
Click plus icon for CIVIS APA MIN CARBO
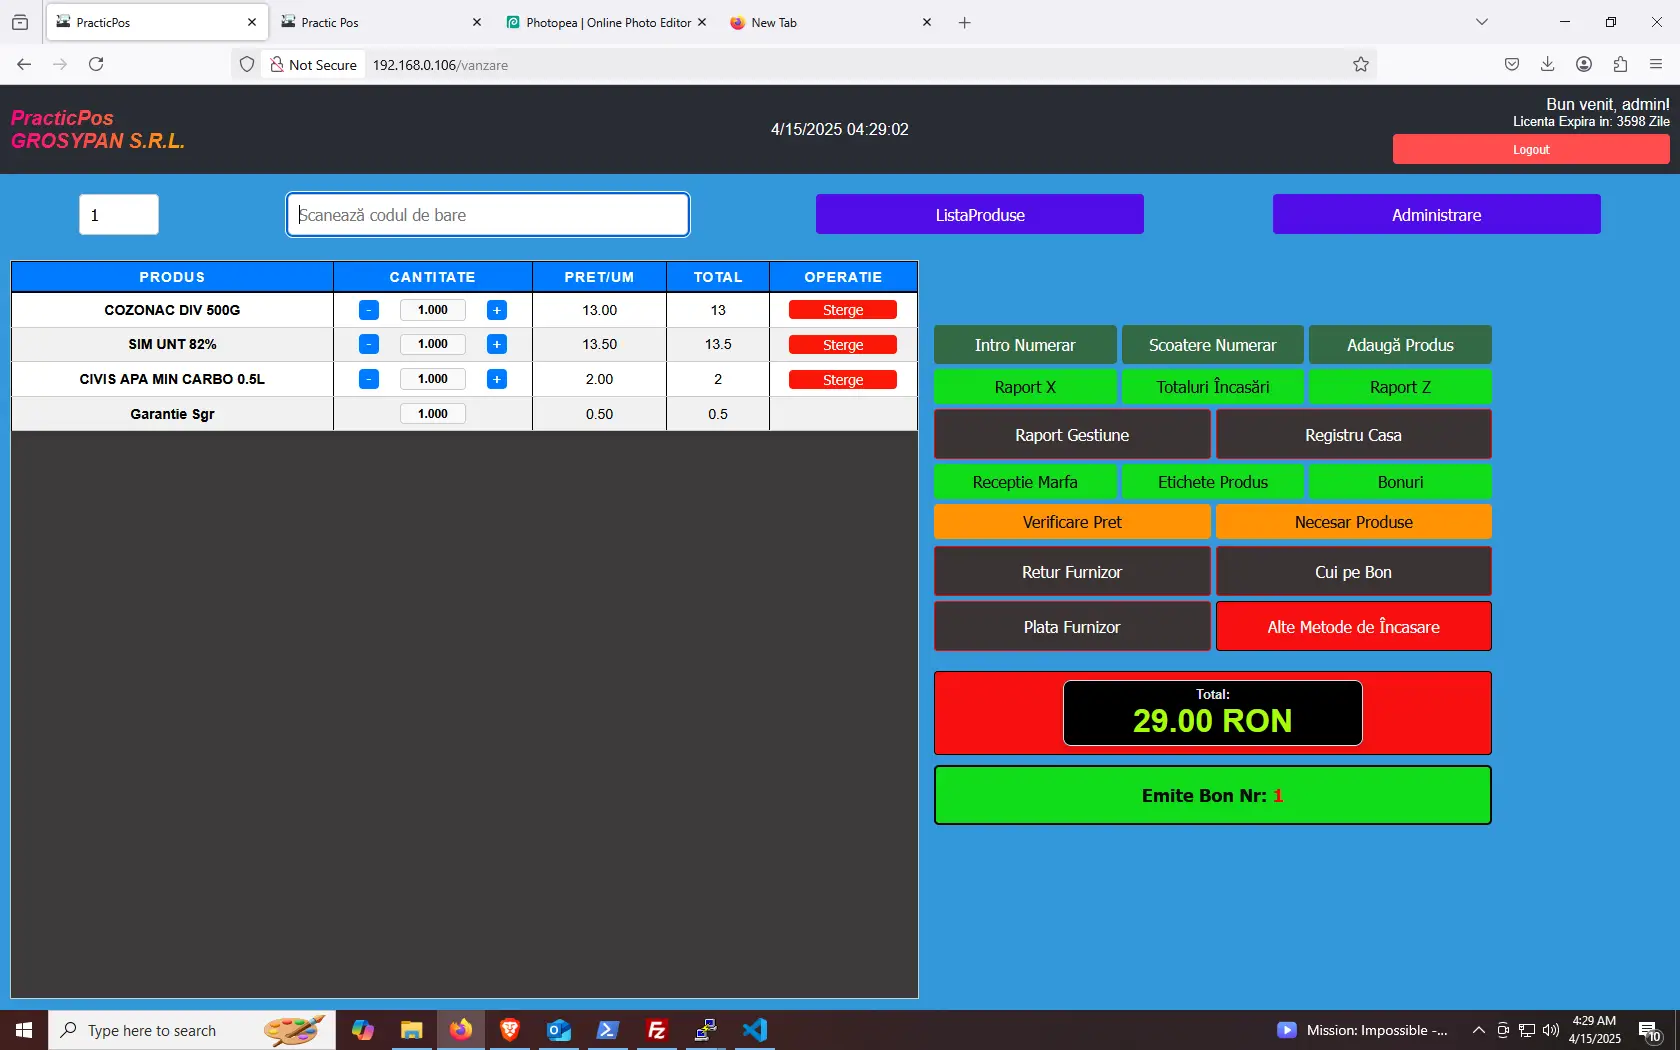point(496,379)
